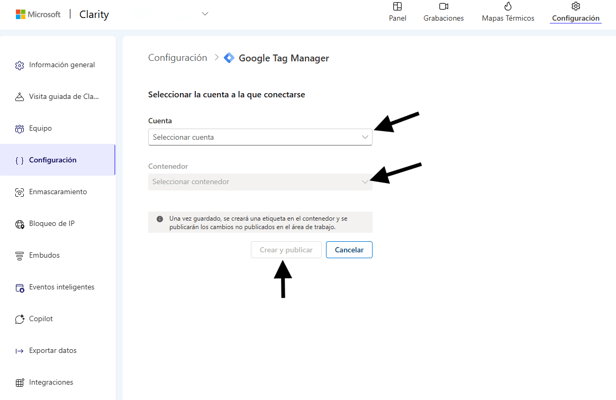Click the Cuenta field label
Image resolution: width=616 pixels, height=400 pixels.
[x=160, y=121]
